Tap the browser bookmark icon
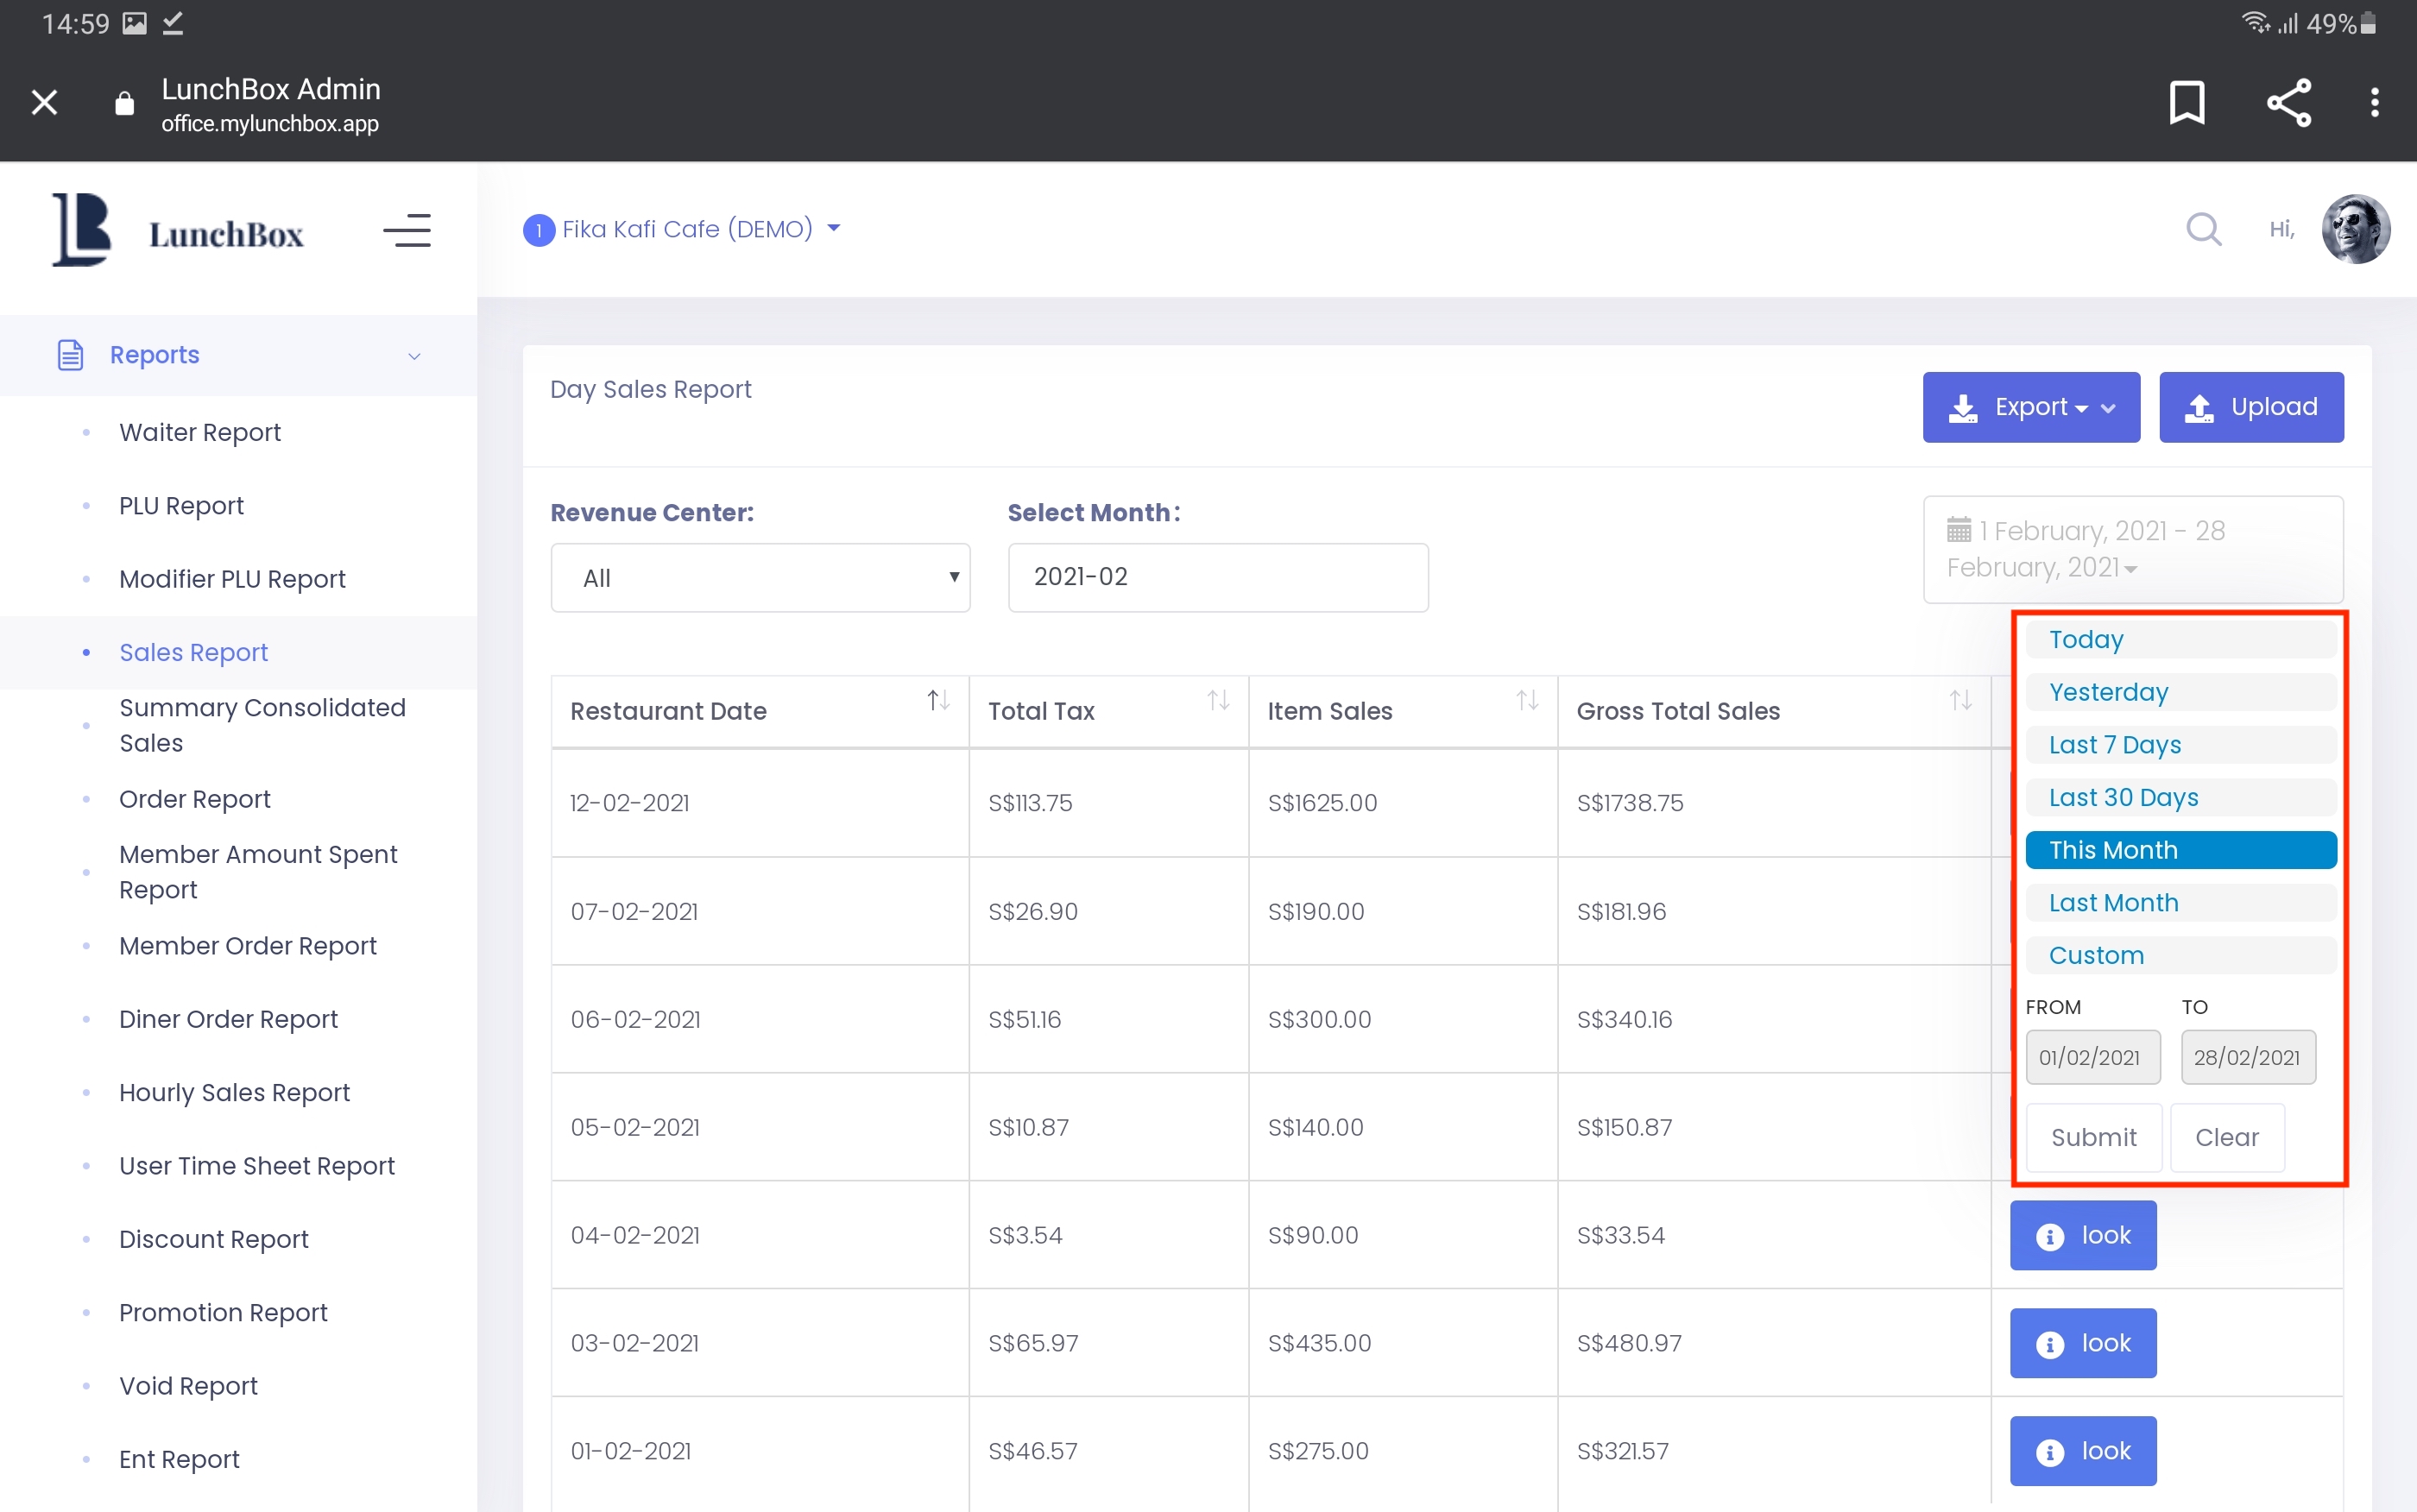 (x=2187, y=102)
